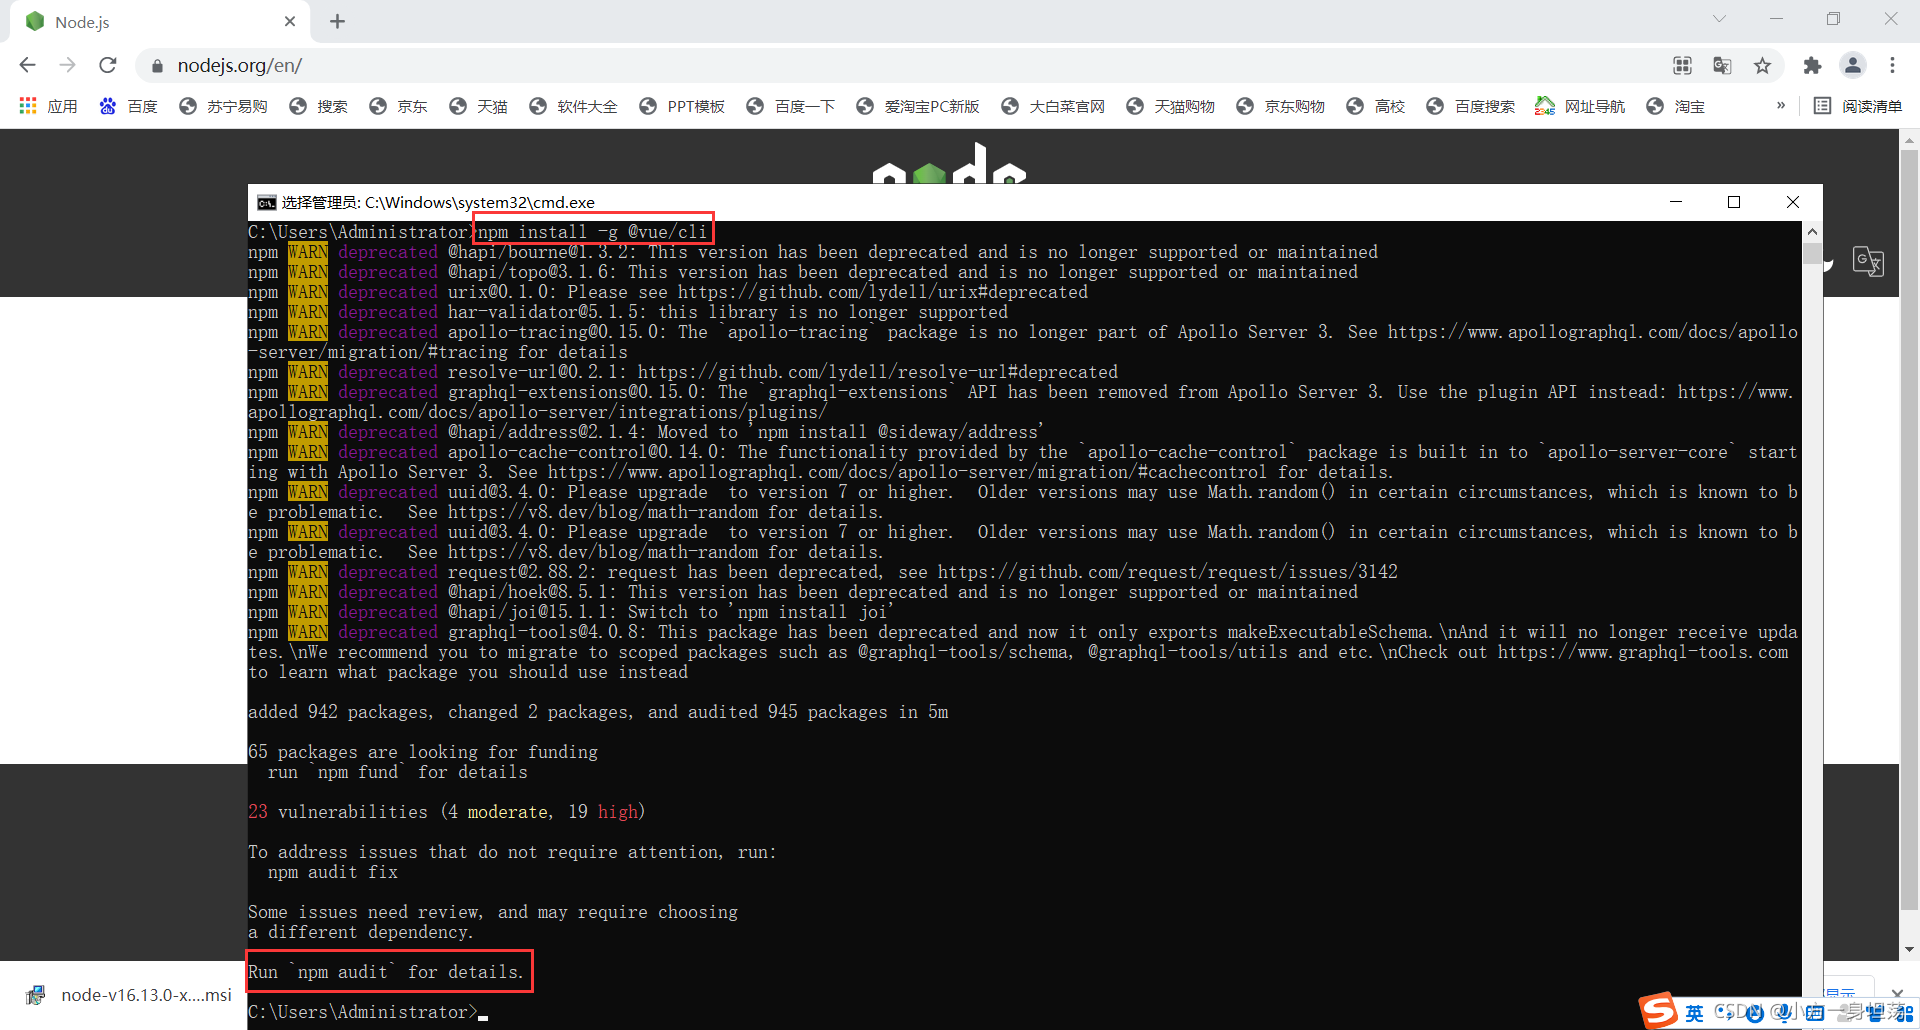This screenshot has width=1920, height=1030.
Task: Close the Node.js tab
Action: click(290, 21)
